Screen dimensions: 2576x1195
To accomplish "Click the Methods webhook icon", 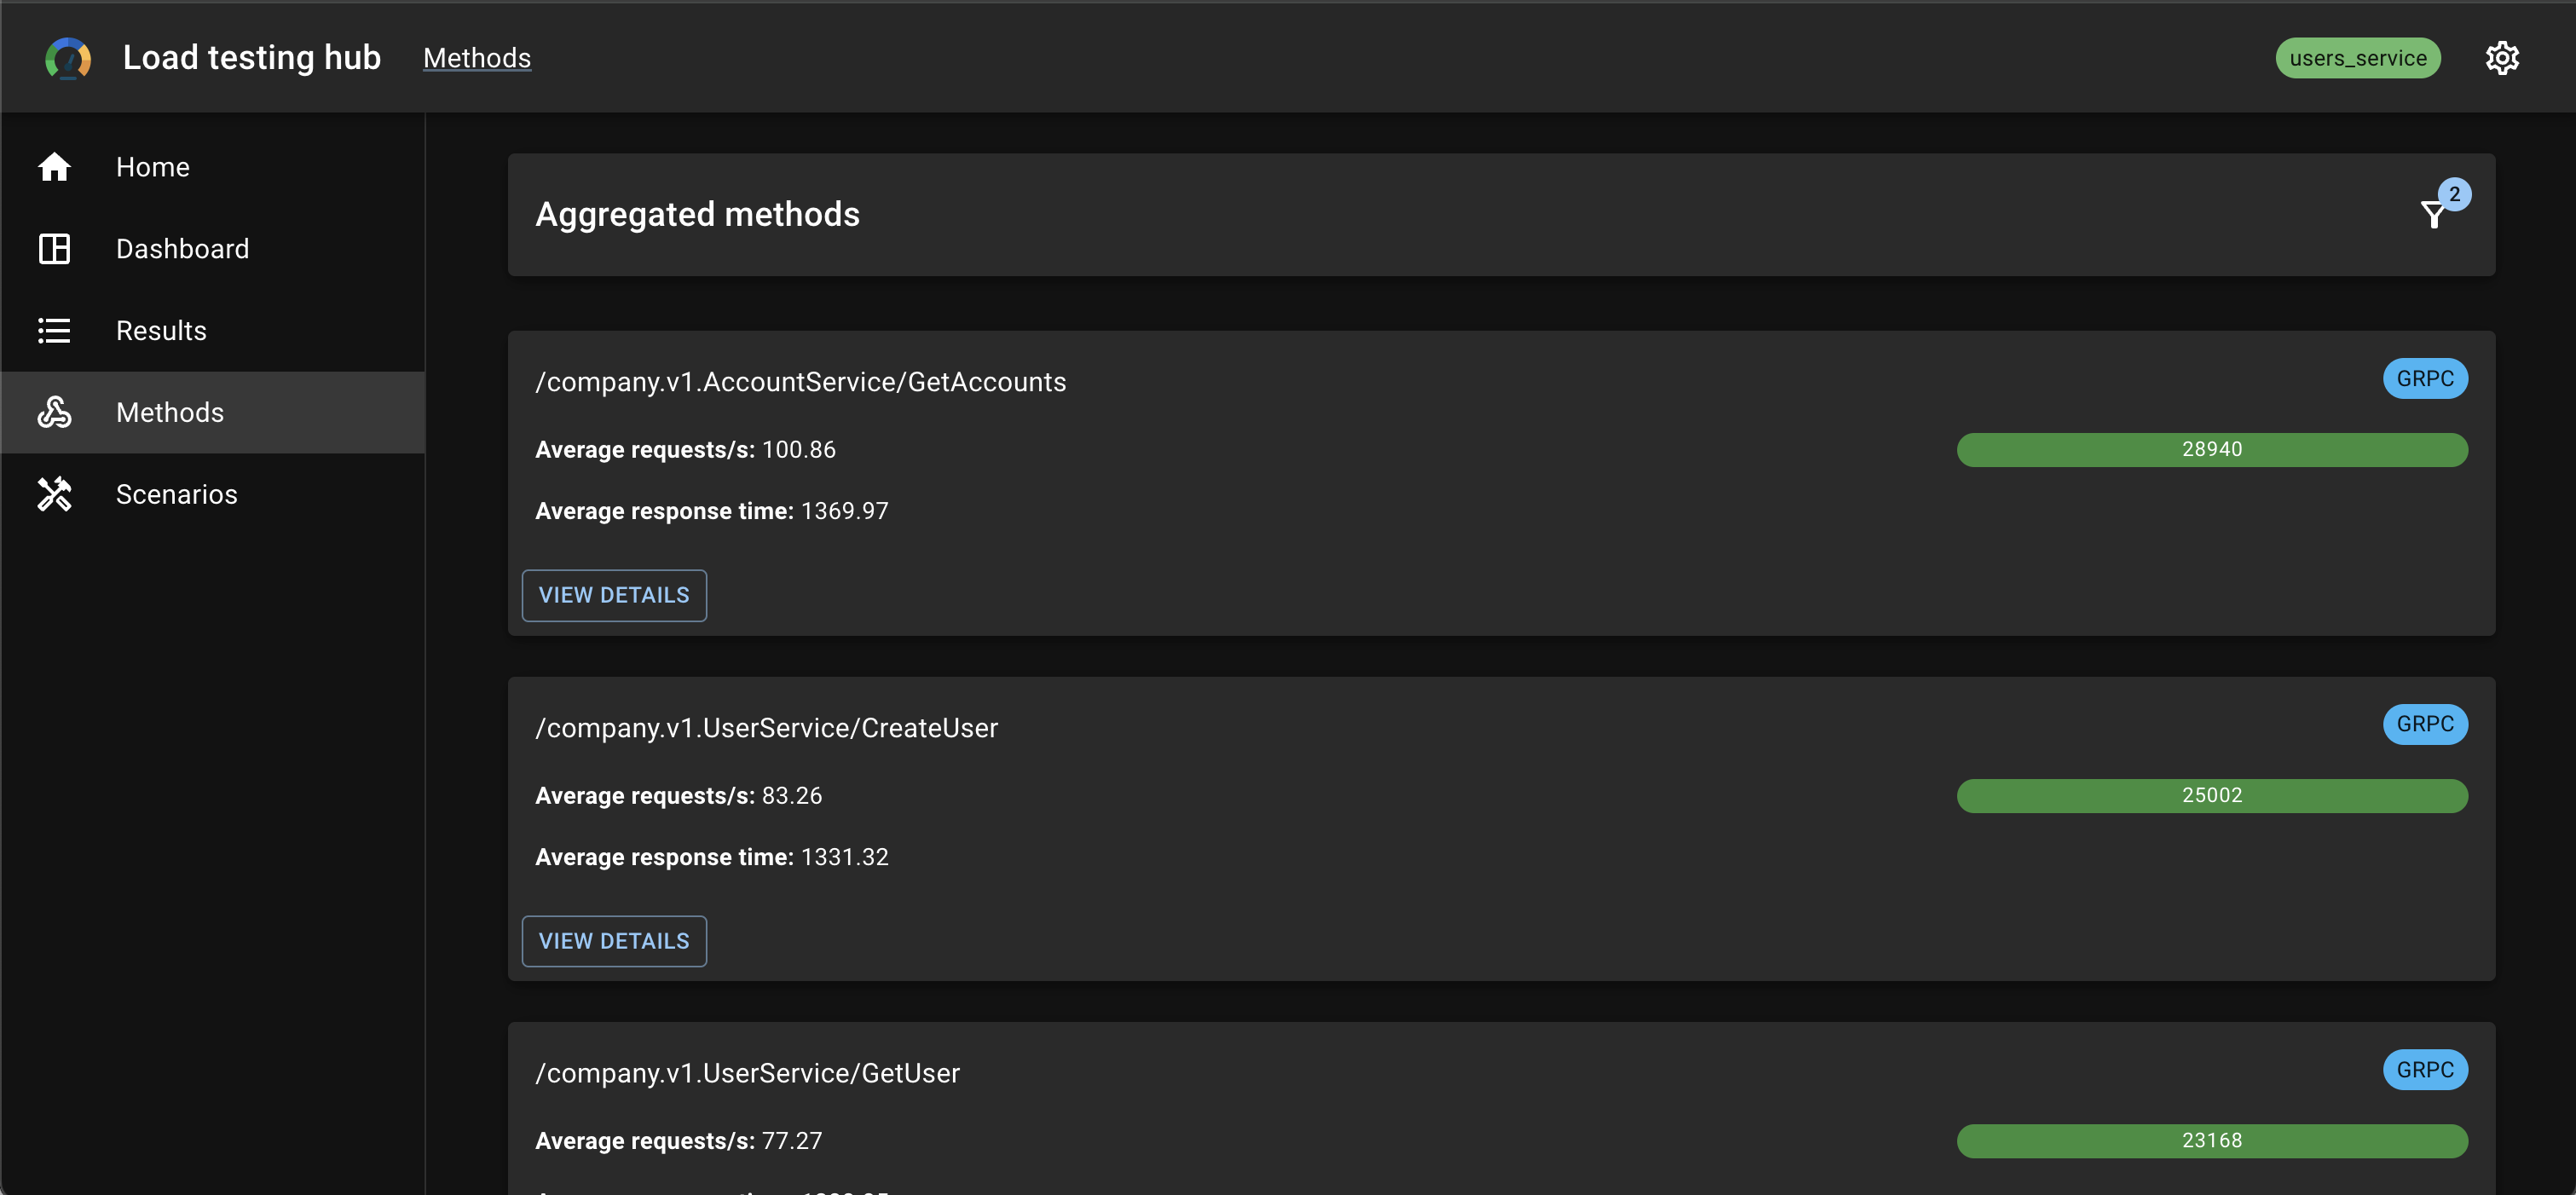I will point(54,412).
